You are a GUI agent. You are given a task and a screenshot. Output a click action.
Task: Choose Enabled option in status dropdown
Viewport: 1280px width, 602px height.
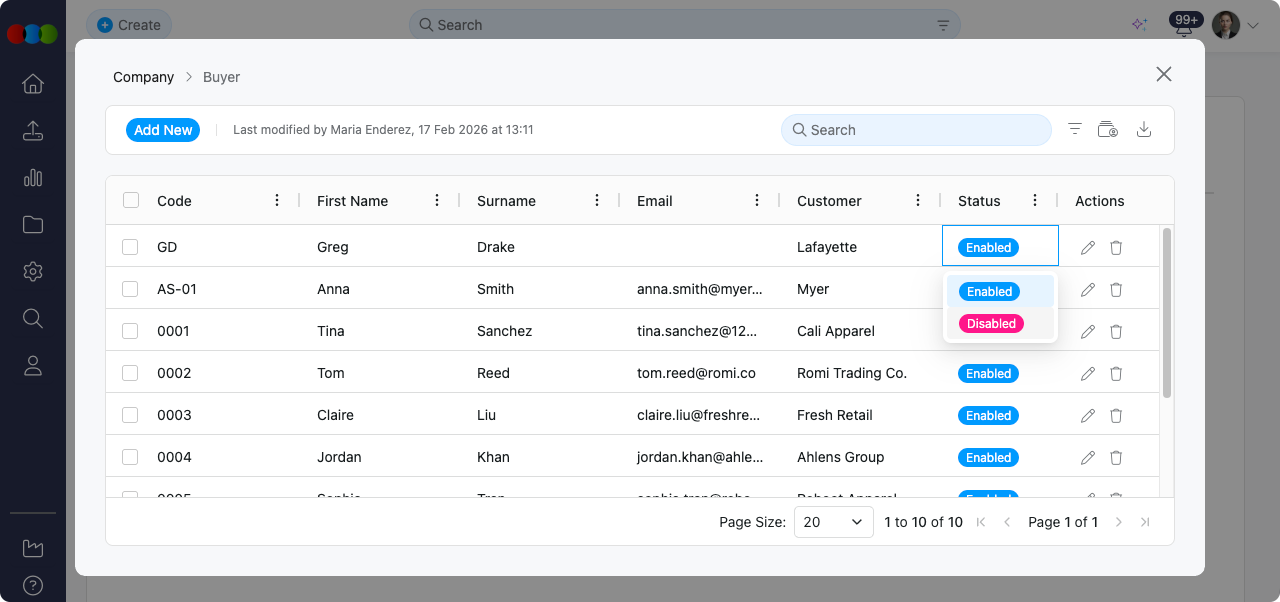coord(989,291)
